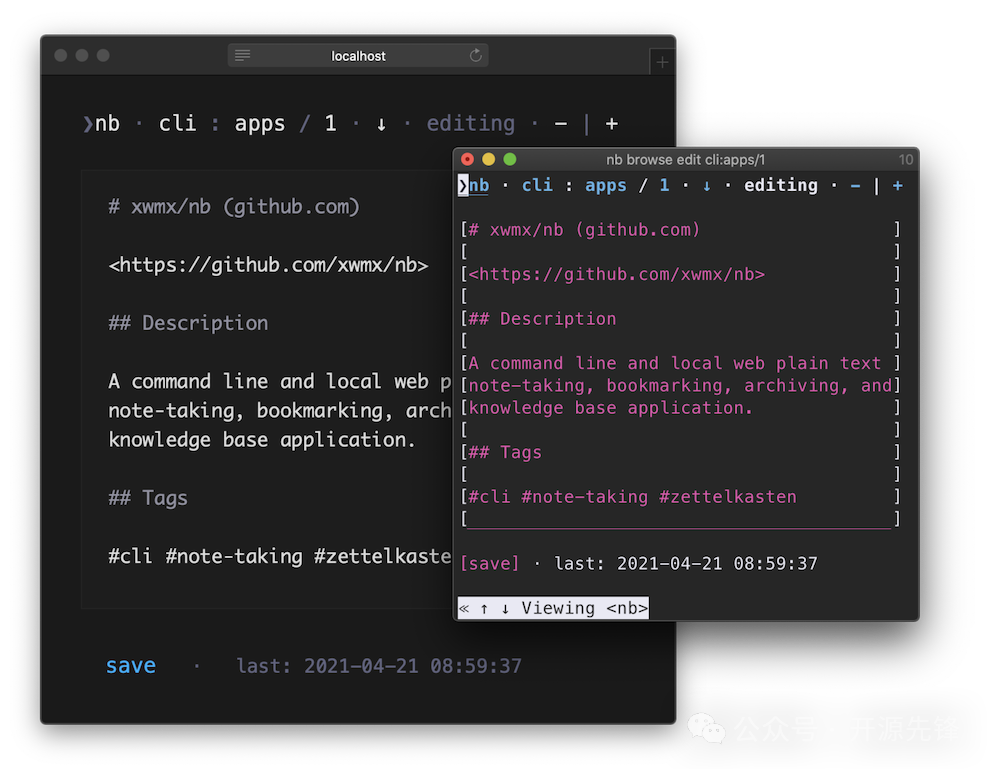The height and width of the screenshot is (769, 991).
Task: Open the apps folder link in browser window
Action: pos(260,124)
